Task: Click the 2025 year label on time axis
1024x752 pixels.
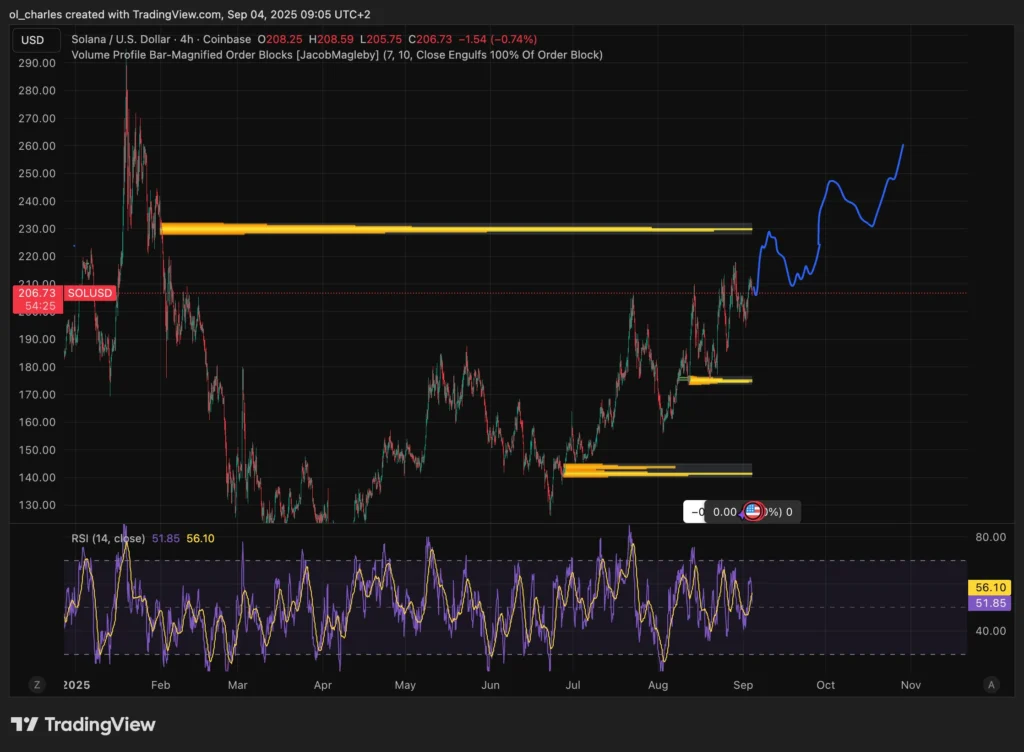Action: point(75,686)
